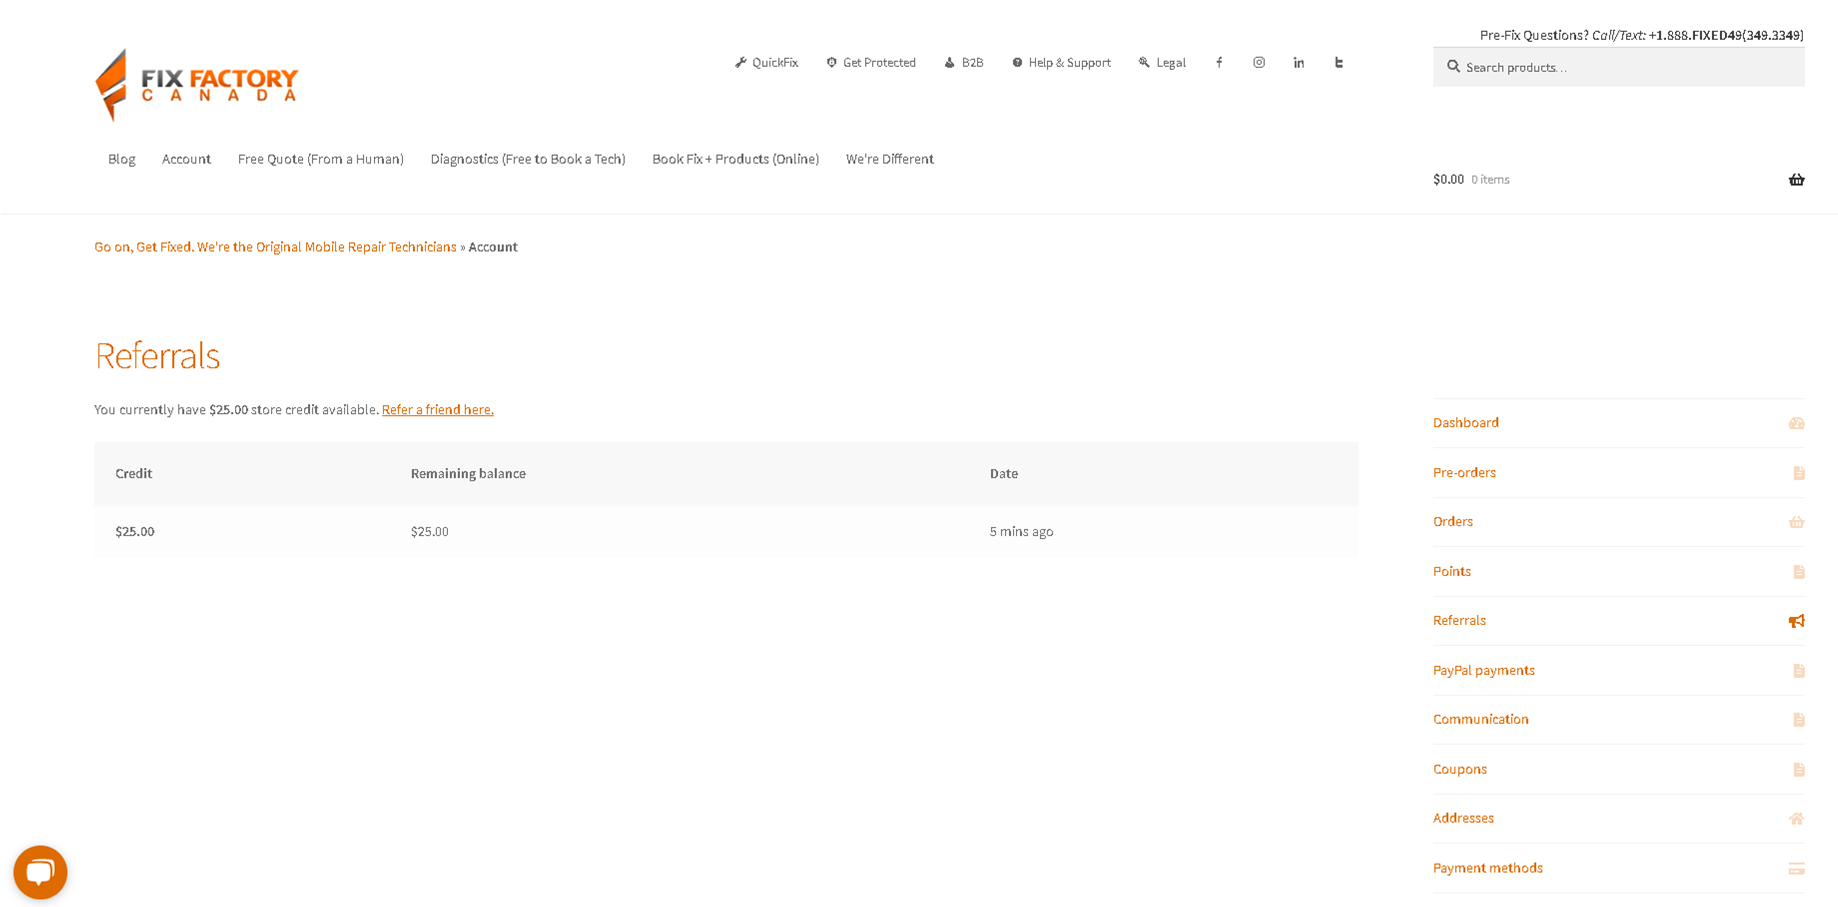The image size is (1838, 907).
Task: Click the search magnifier icon
Action: click(x=1453, y=67)
